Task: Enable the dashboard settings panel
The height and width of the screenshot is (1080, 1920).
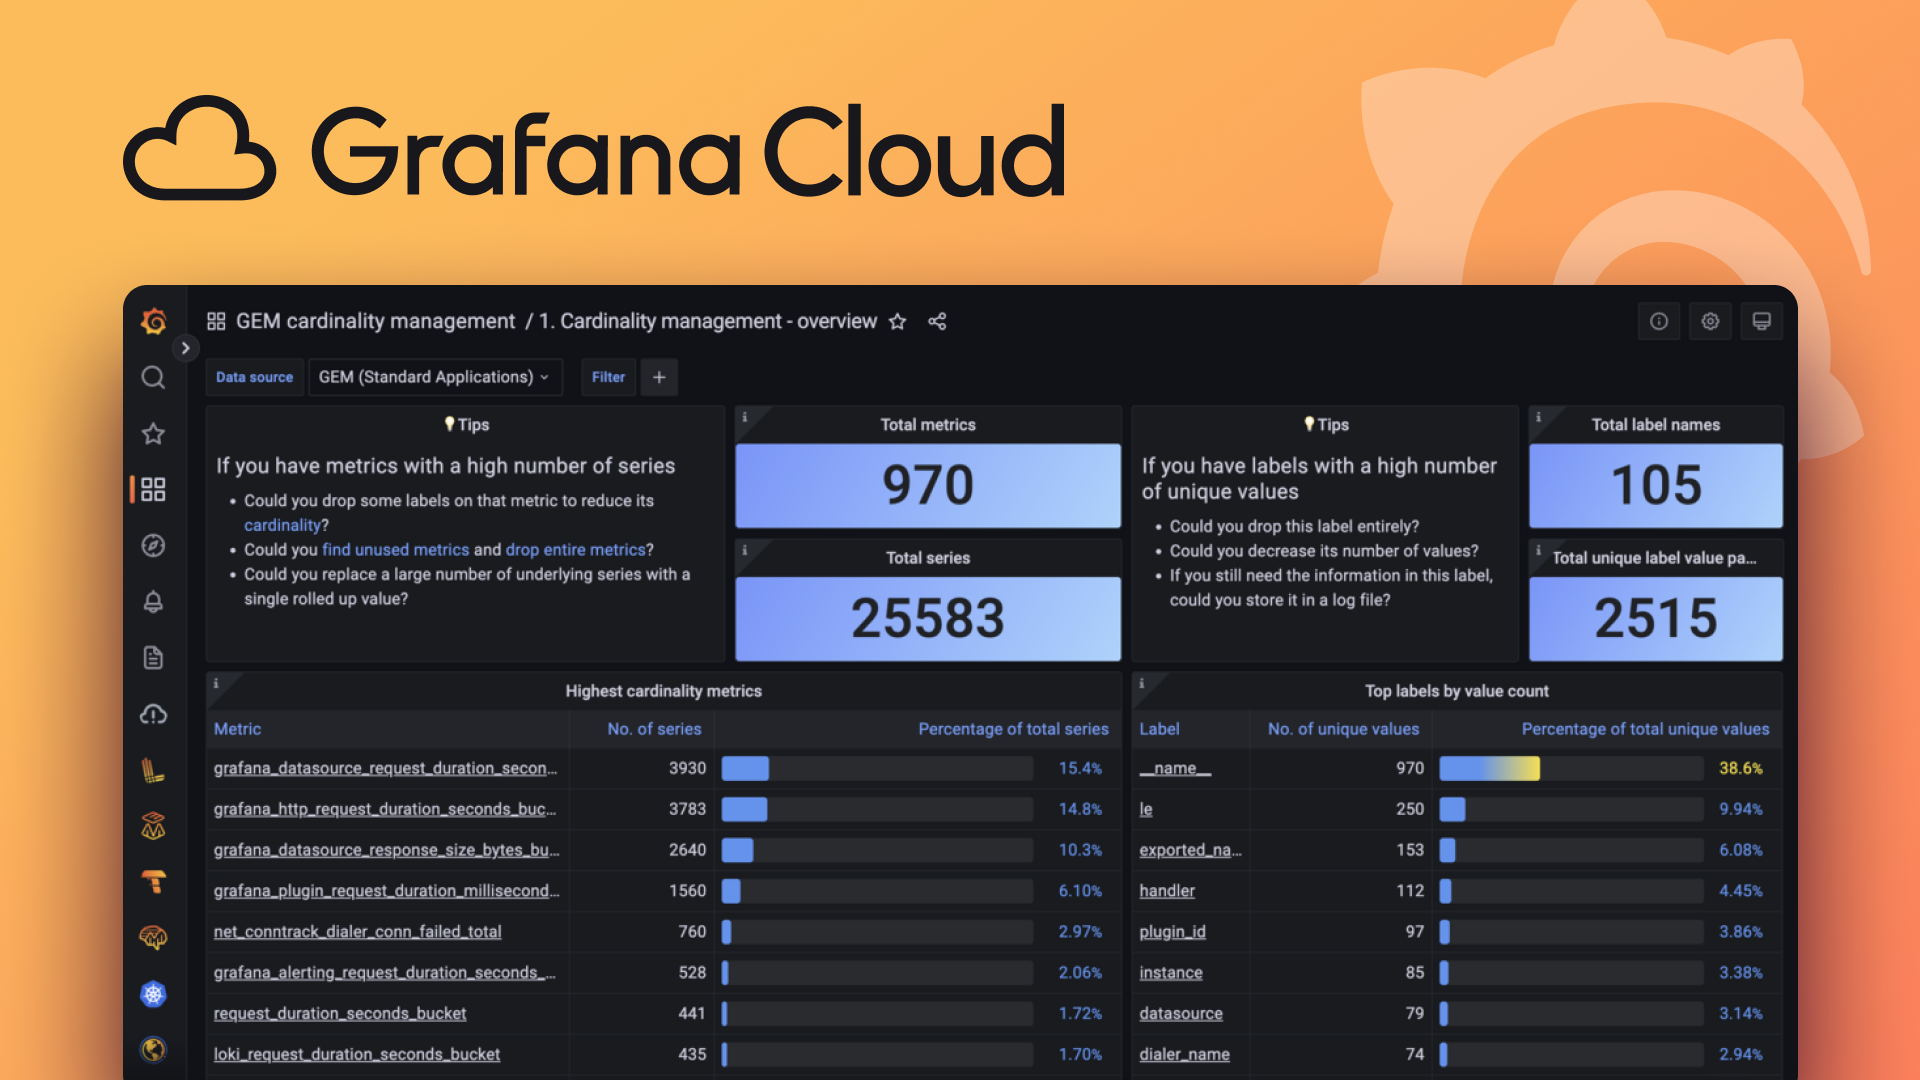Action: point(1710,322)
